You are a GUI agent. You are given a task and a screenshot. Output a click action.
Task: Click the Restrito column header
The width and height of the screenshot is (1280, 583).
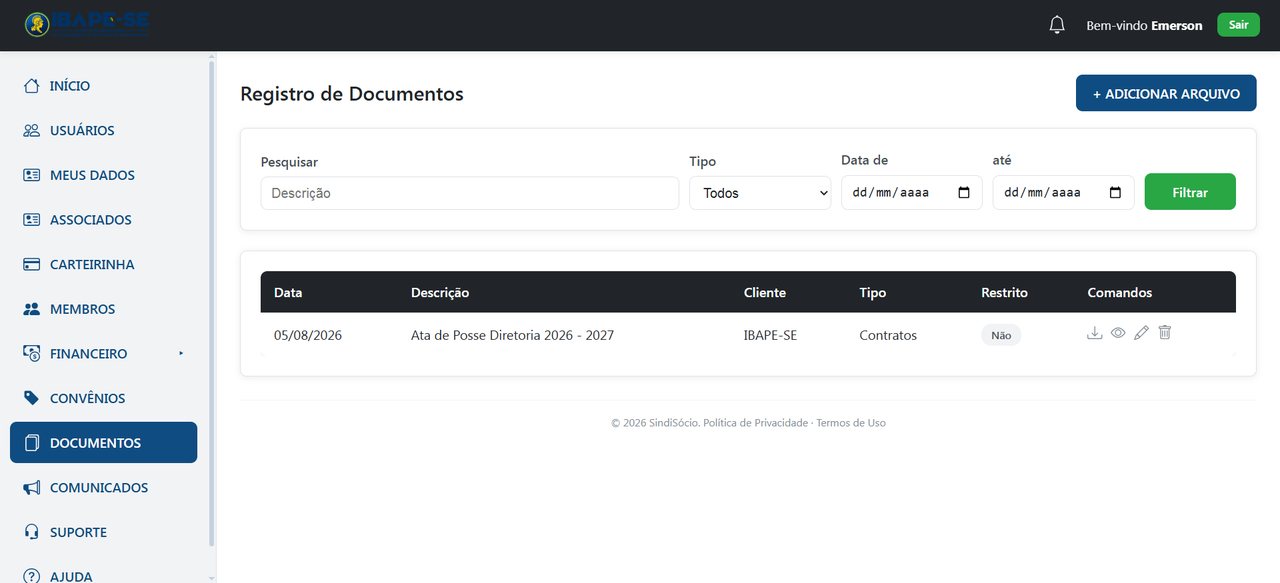(1004, 293)
